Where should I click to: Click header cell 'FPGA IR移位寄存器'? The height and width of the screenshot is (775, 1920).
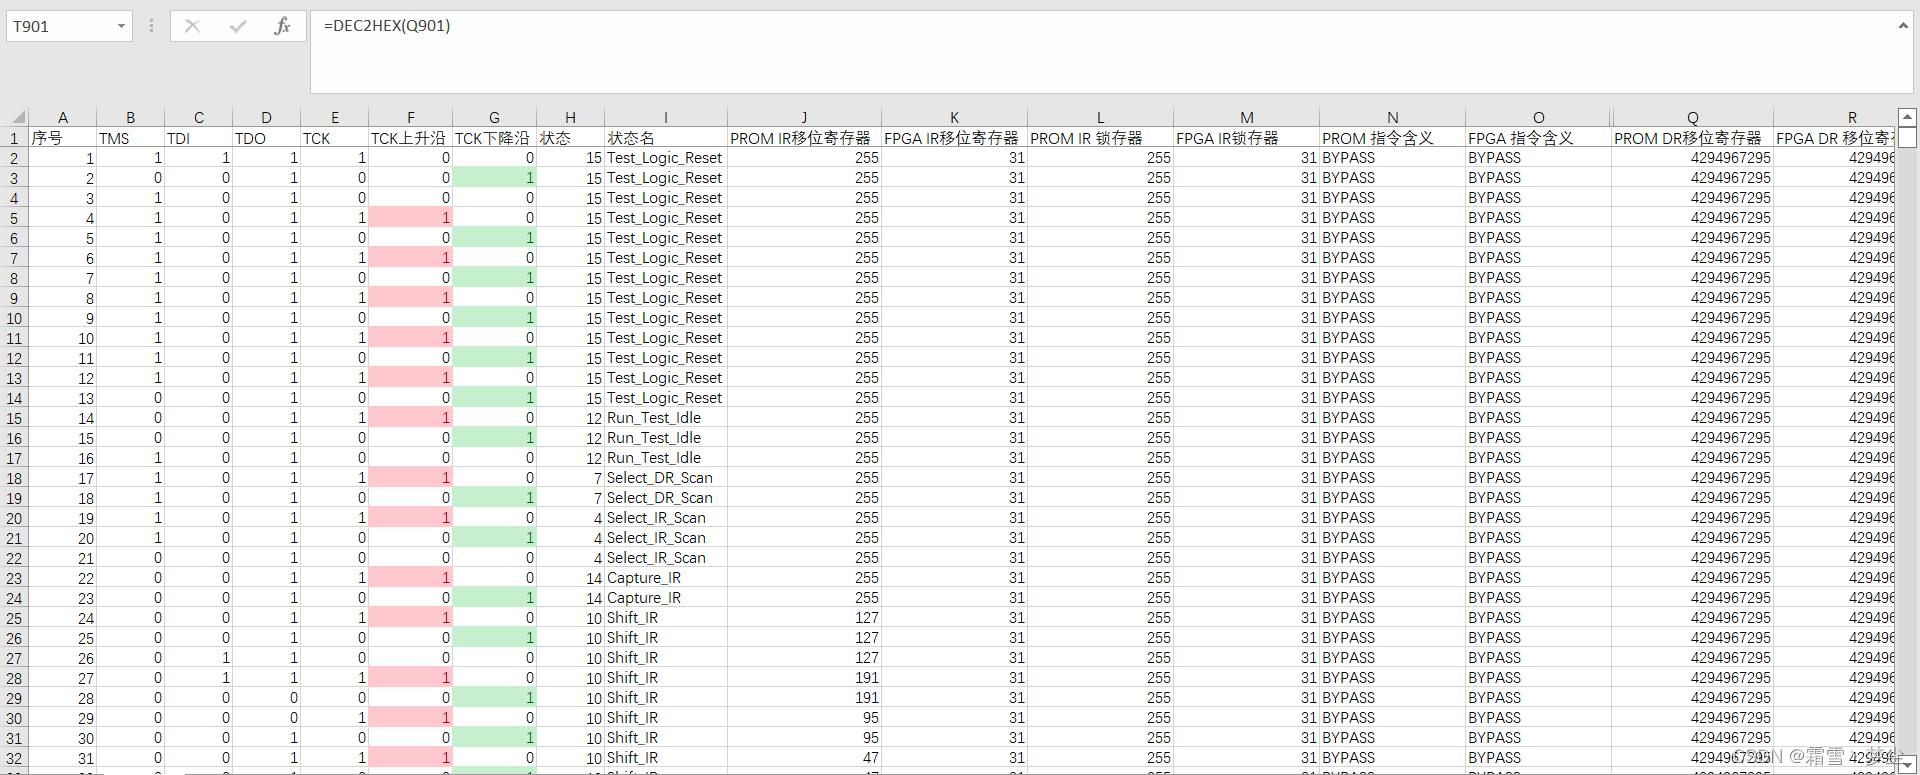(954, 138)
